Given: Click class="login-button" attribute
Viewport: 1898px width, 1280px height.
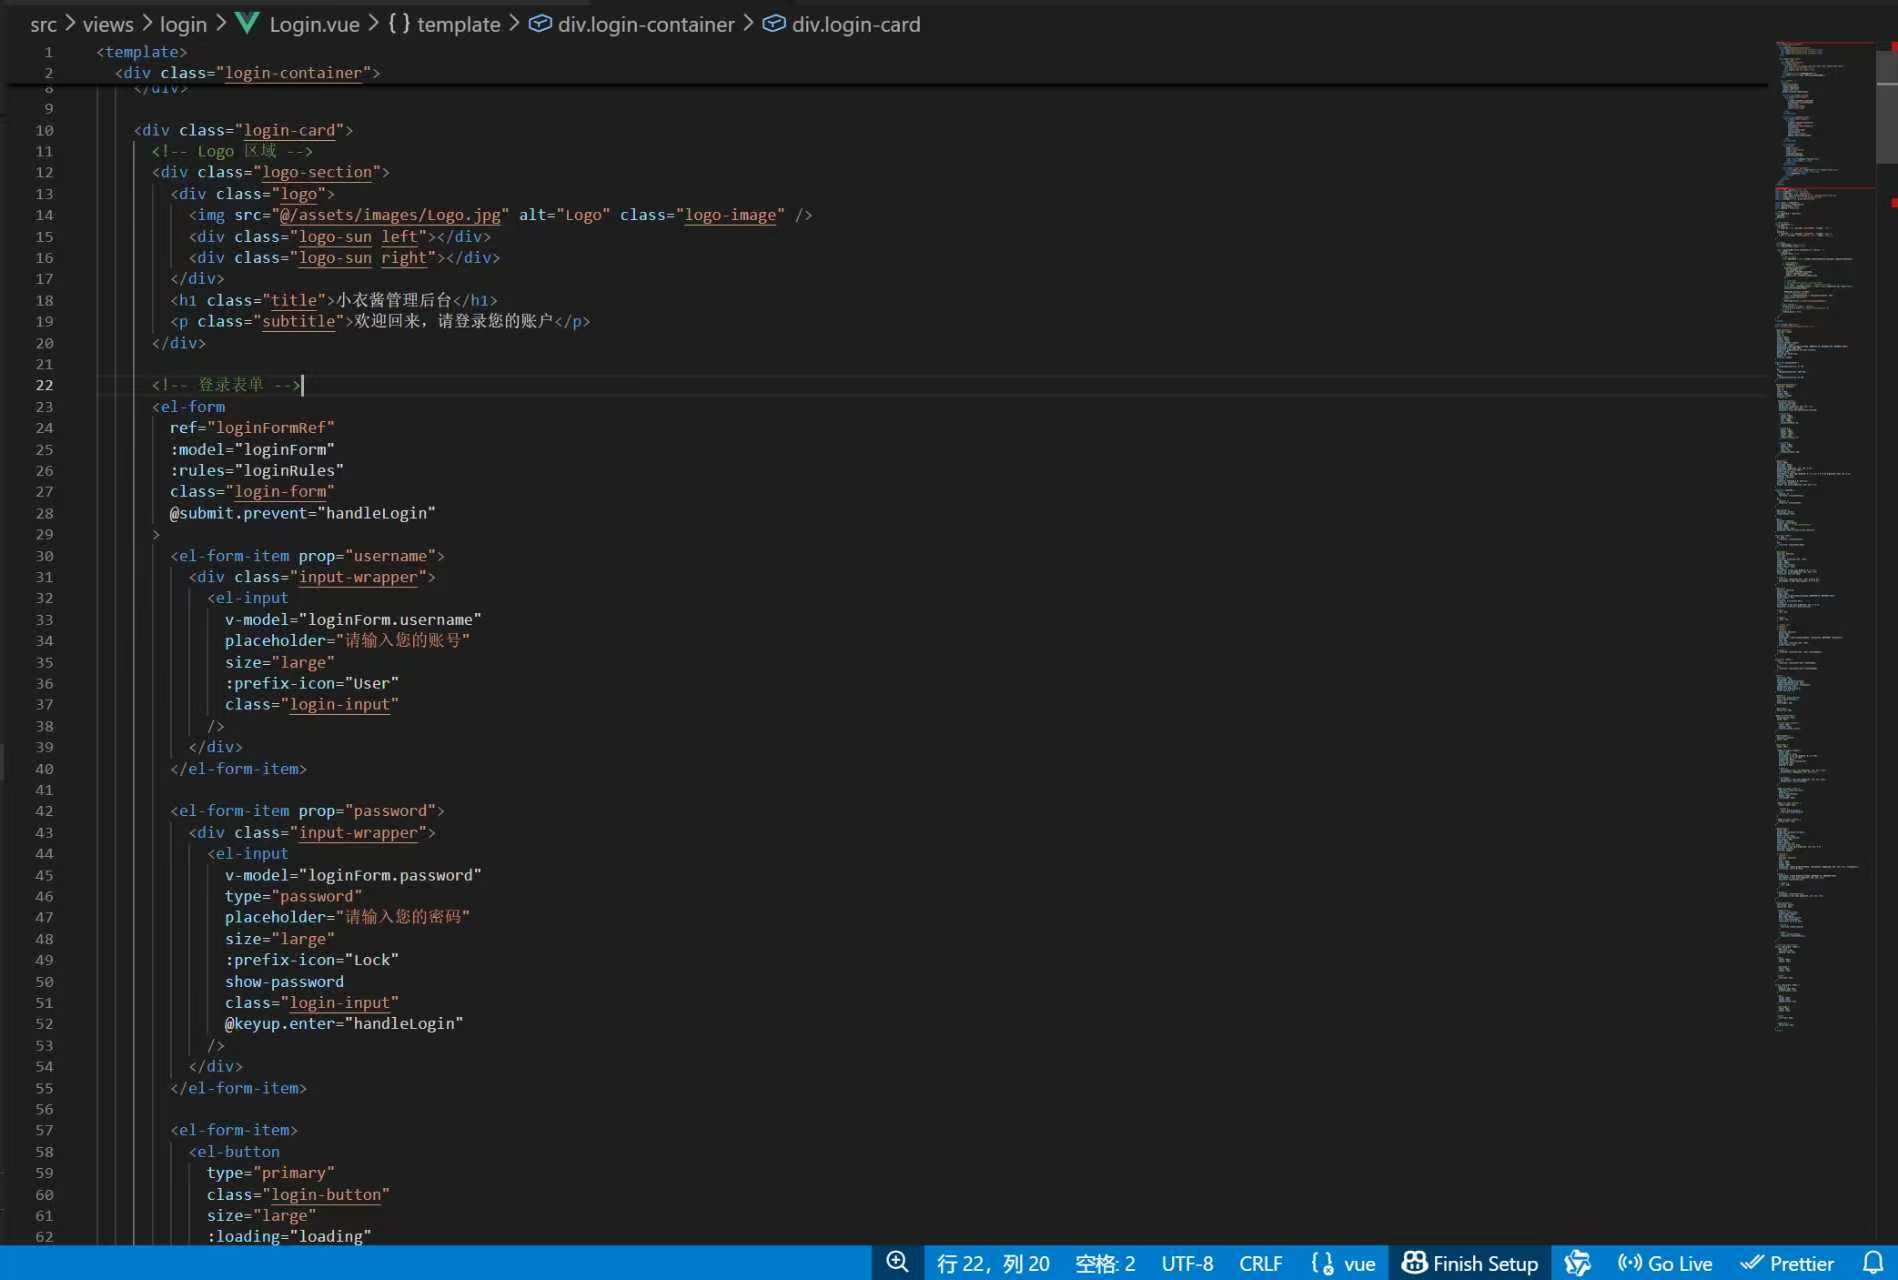Looking at the screenshot, I should click(x=298, y=1195).
